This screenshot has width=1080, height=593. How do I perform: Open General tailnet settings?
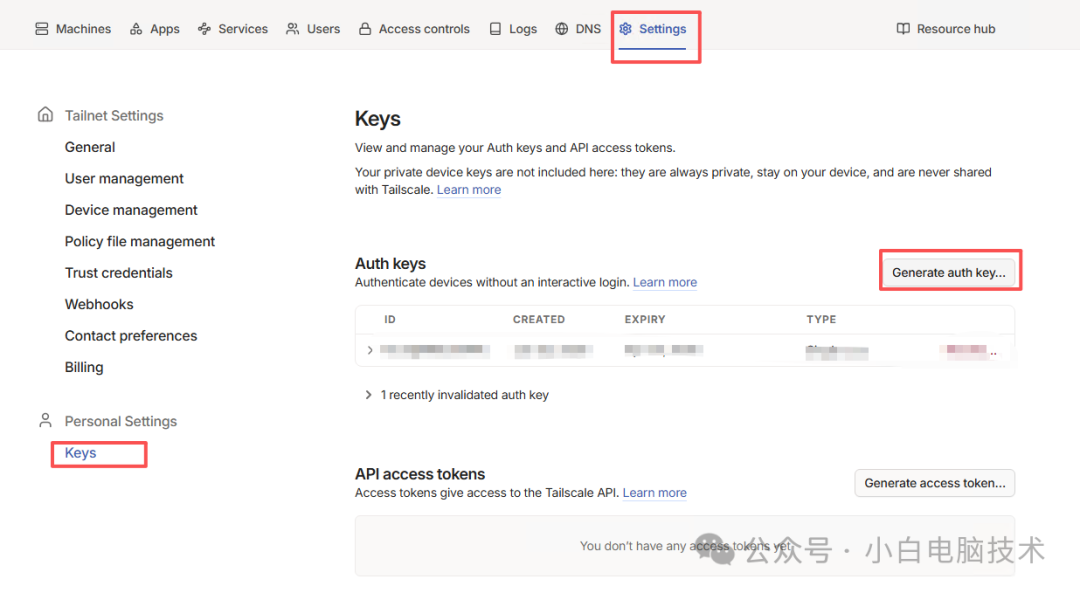click(90, 147)
